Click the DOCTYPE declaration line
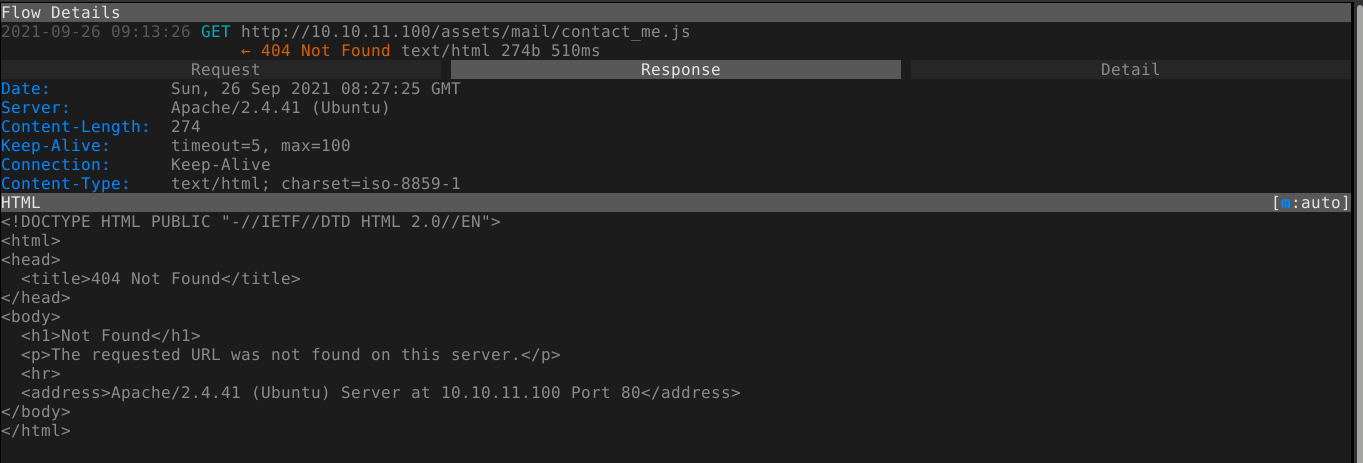 tap(250, 222)
